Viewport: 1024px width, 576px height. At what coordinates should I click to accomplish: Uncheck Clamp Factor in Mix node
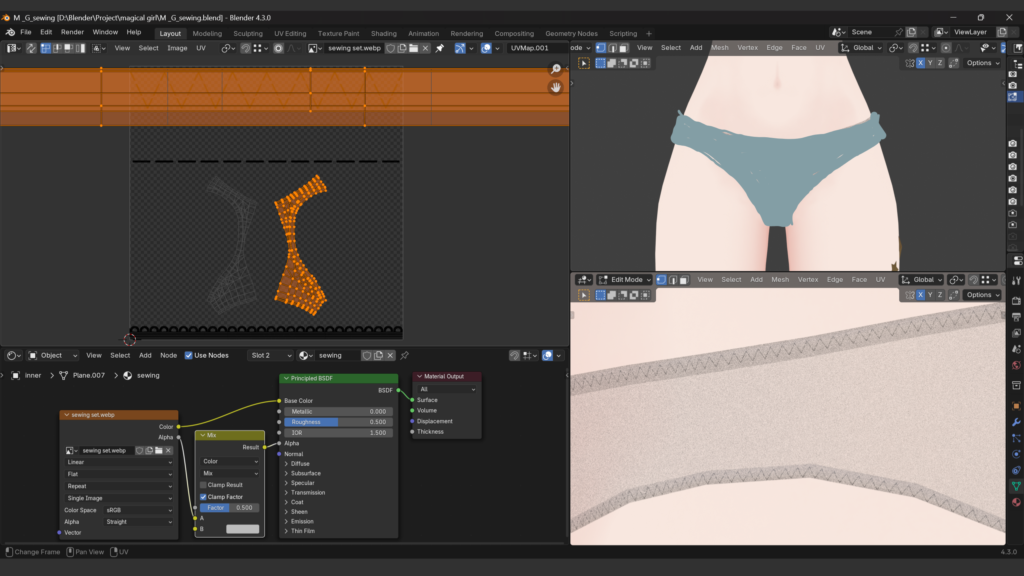point(204,497)
